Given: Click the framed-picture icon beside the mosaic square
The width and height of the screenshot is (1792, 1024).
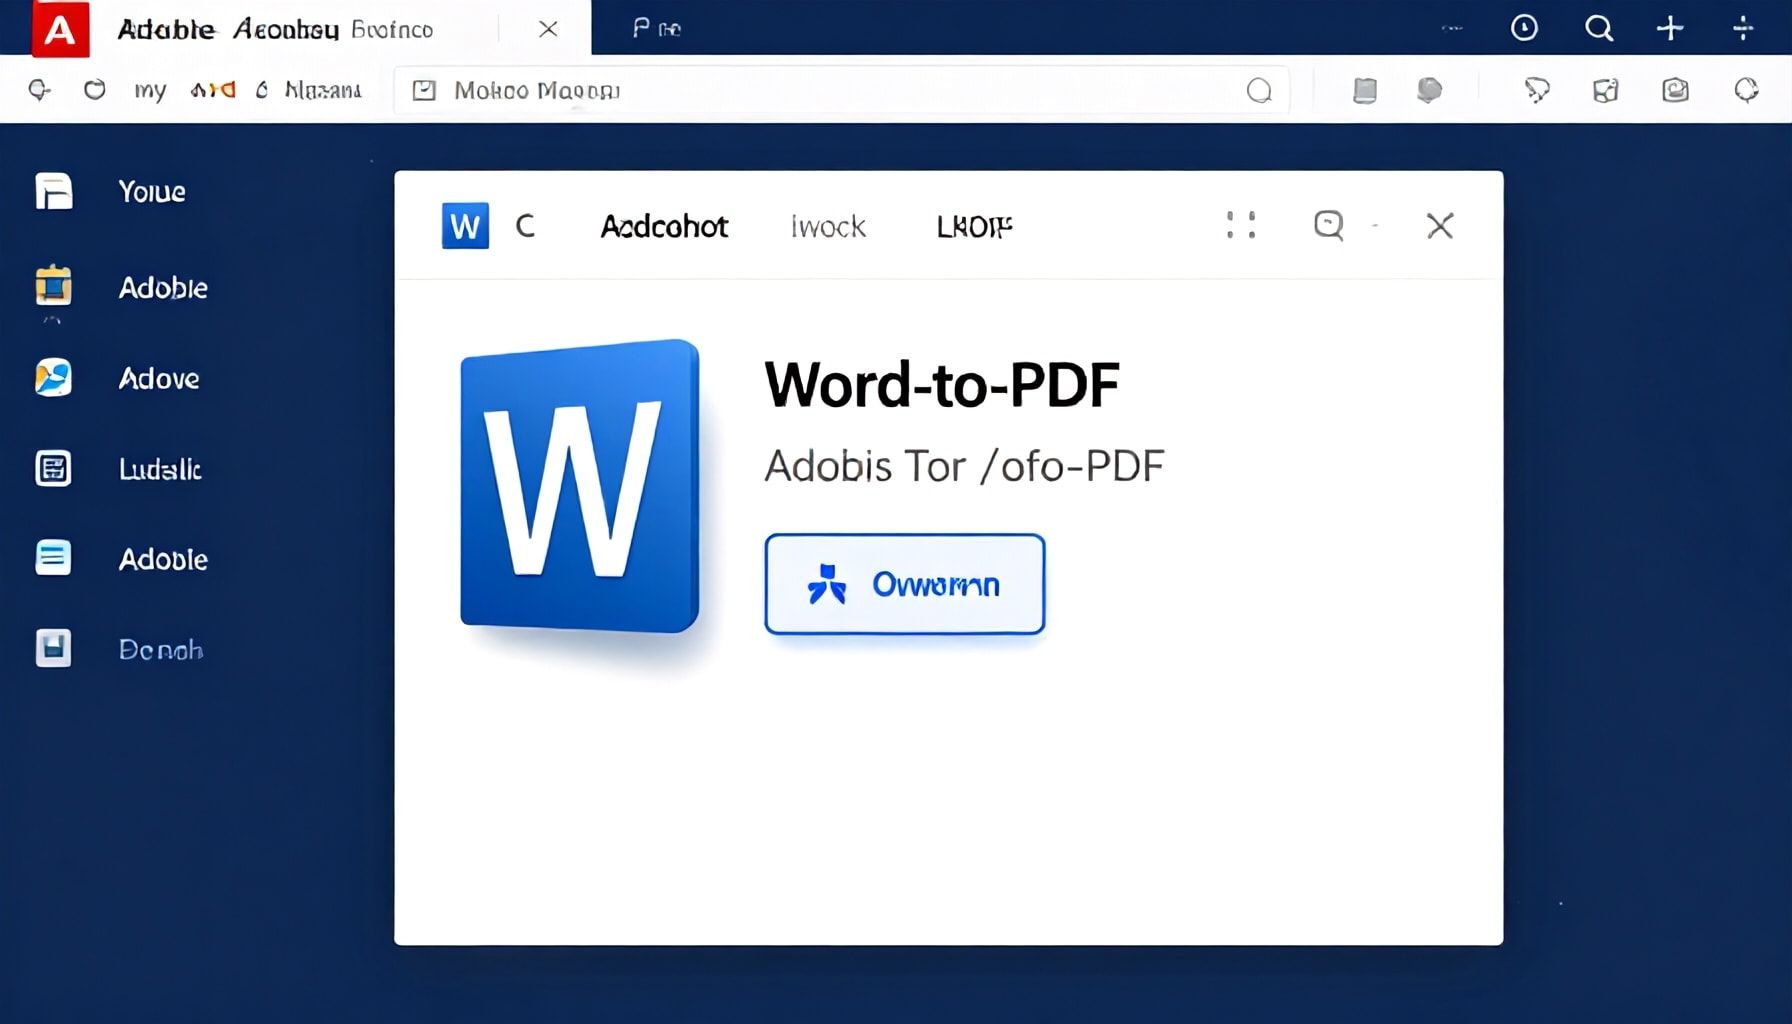Looking at the screenshot, I should [1675, 91].
